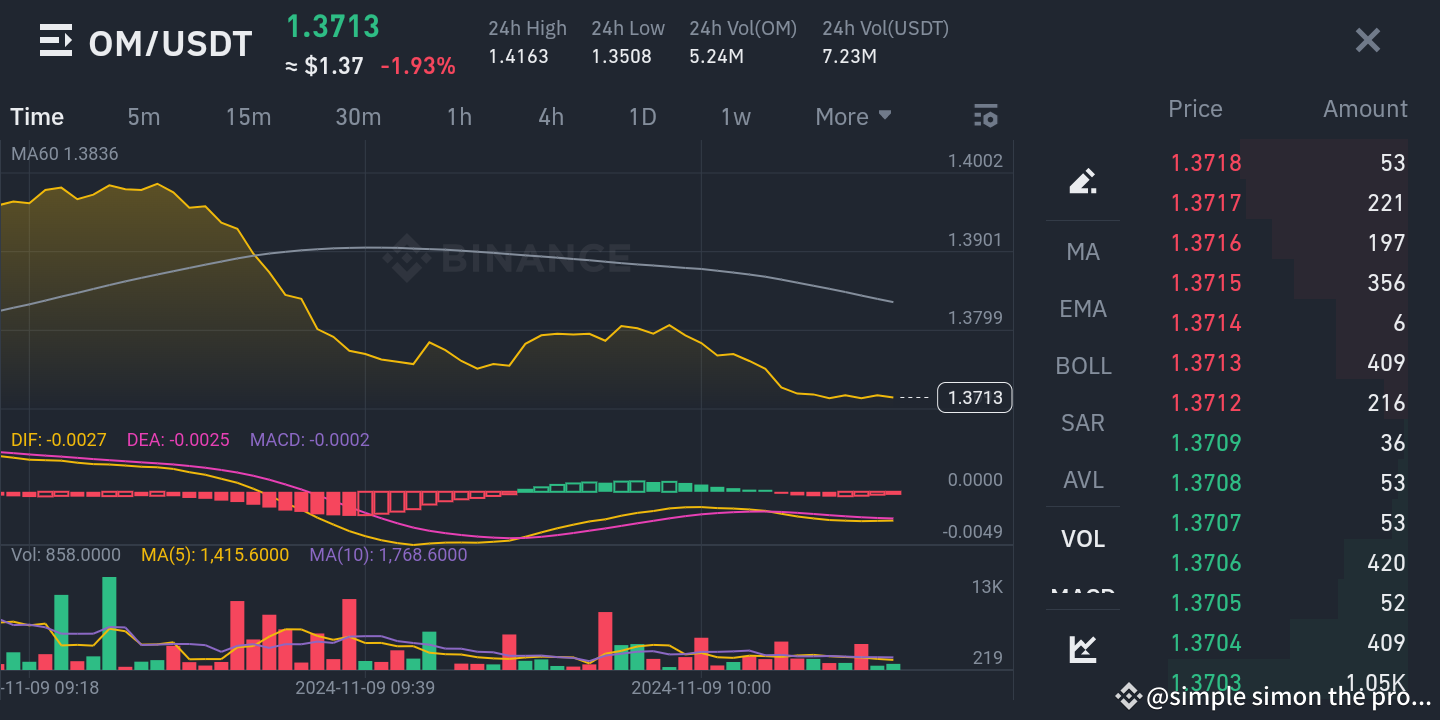Open the trading pairs hamburger menu
The image size is (1440, 720).
tap(55, 40)
